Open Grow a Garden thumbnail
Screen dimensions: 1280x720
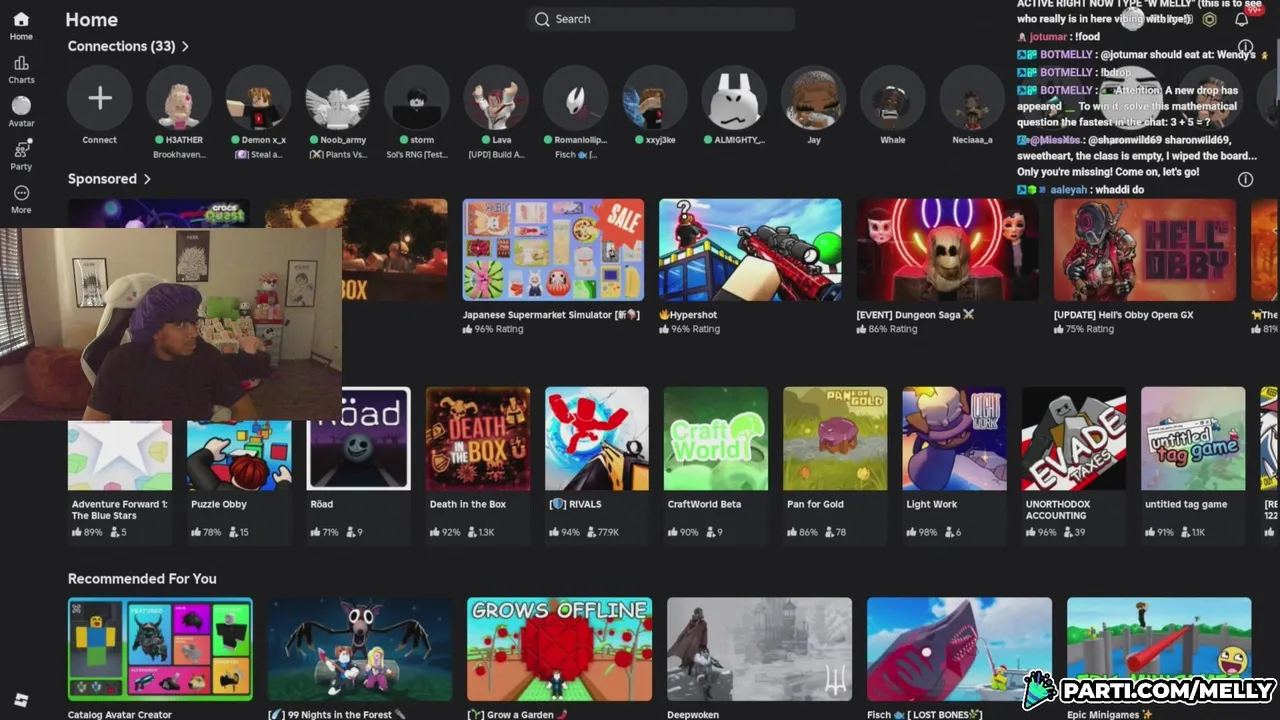tap(559, 649)
